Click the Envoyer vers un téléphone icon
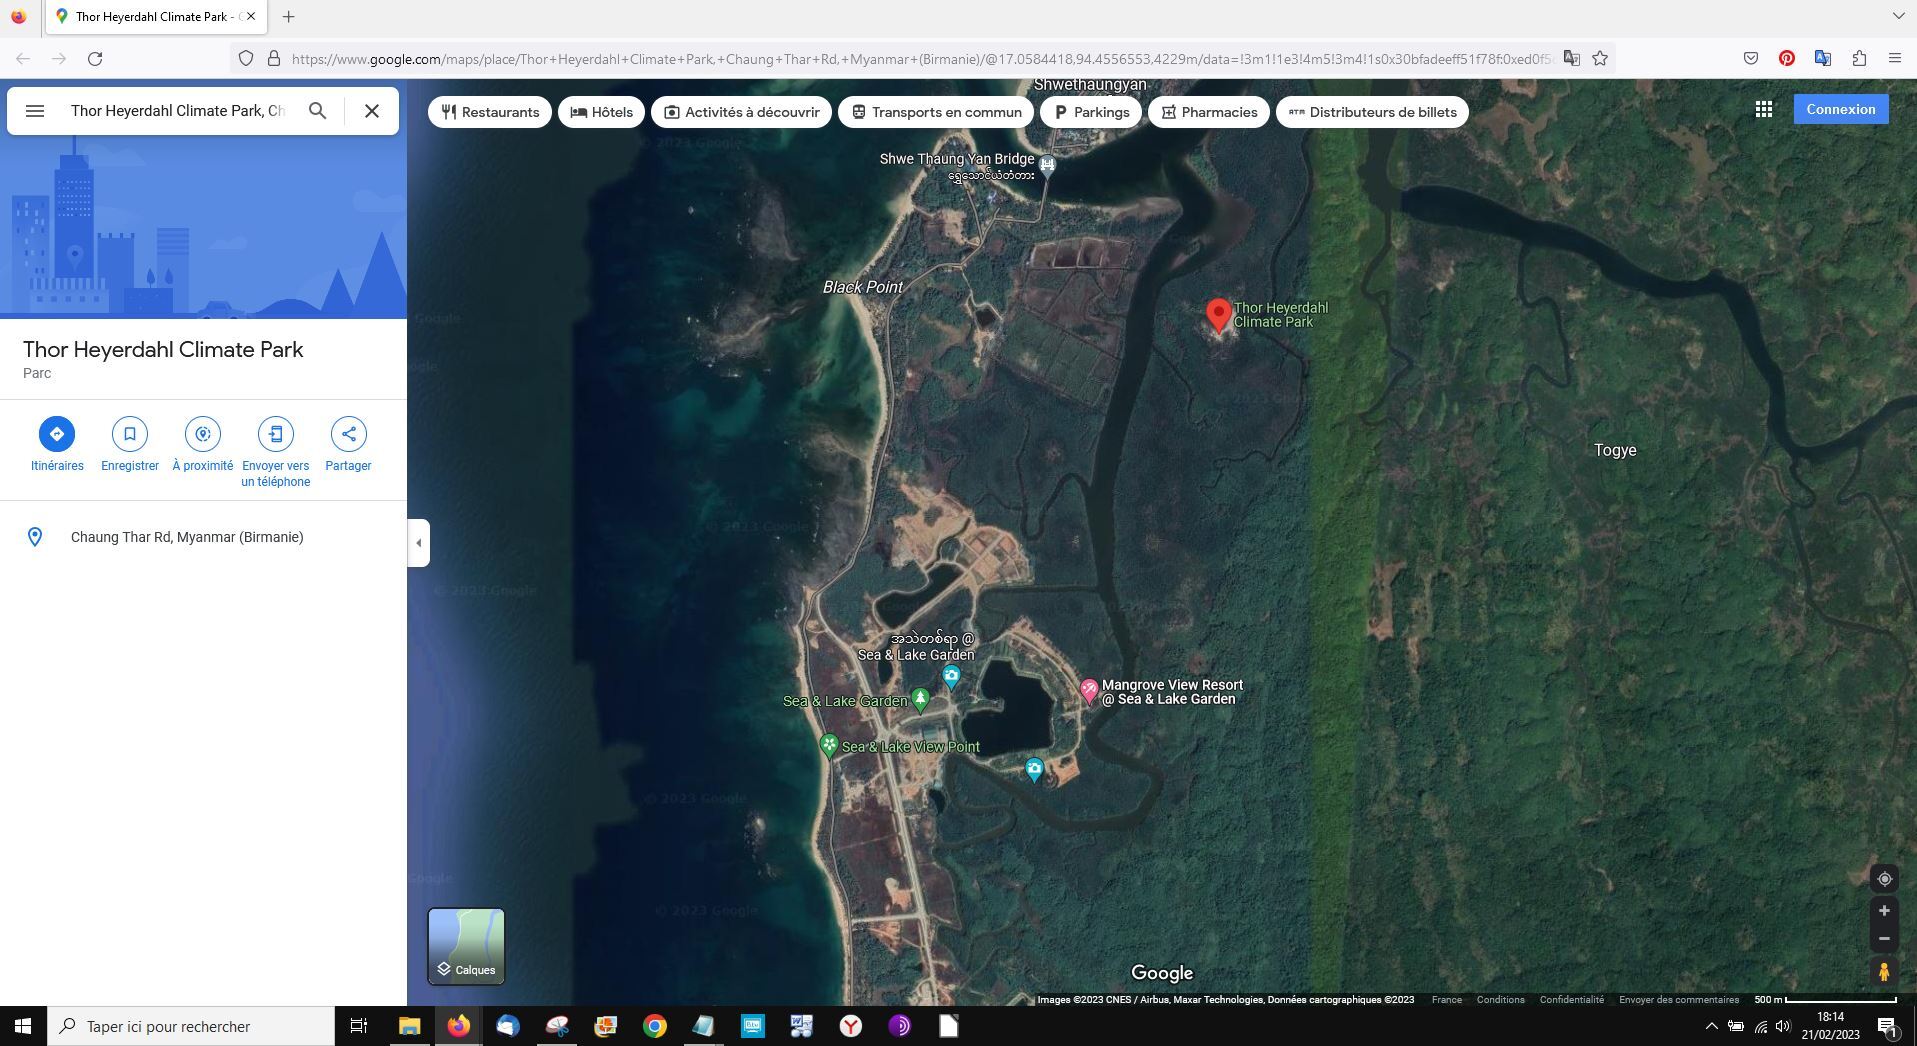 click(x=276, y=434)
